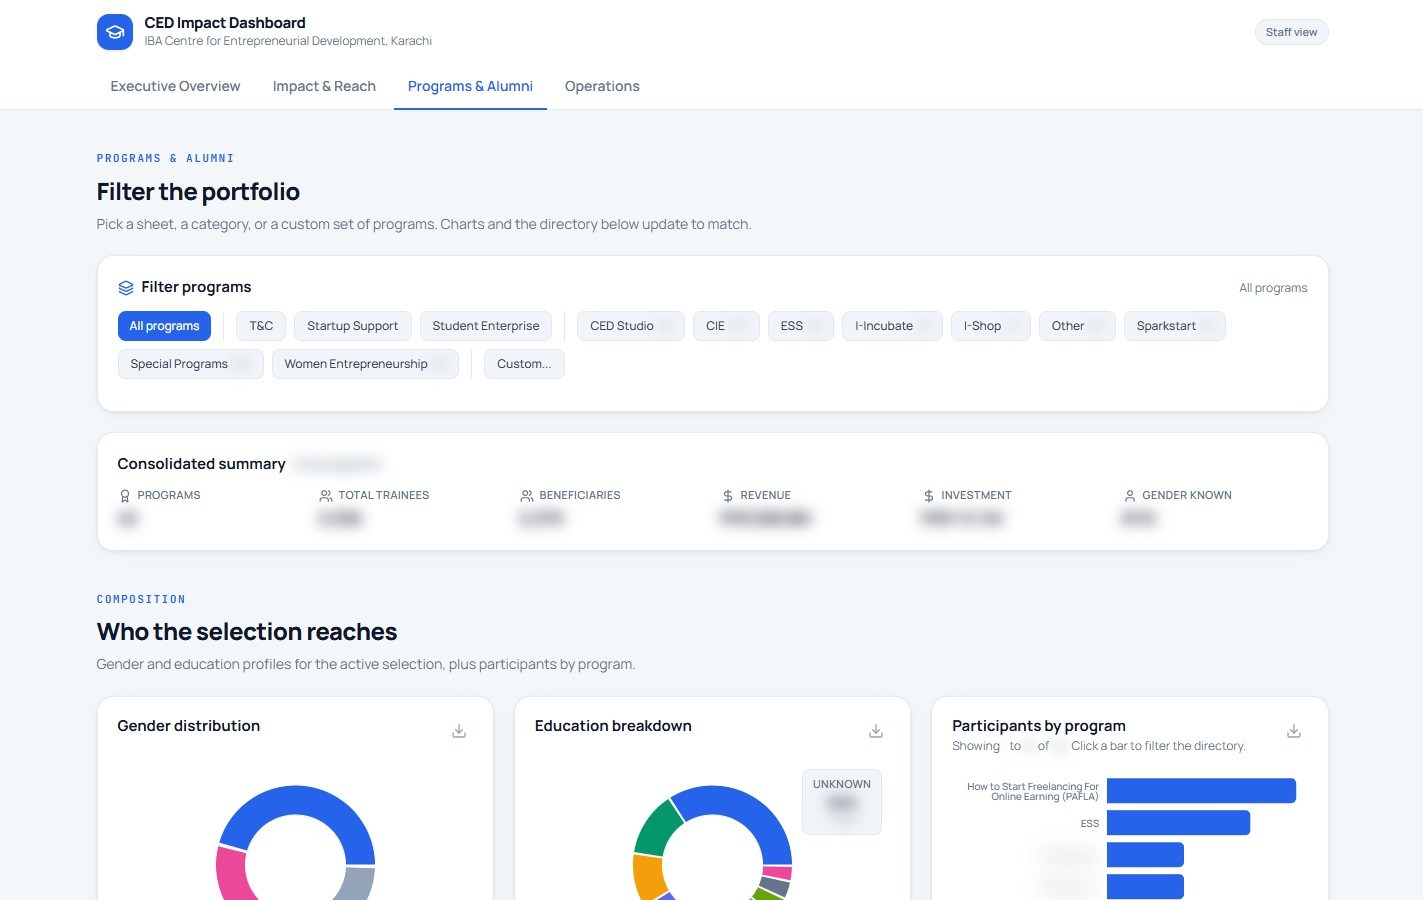
Task: Download the Education breakdown chart
Action: click(876, 731)
